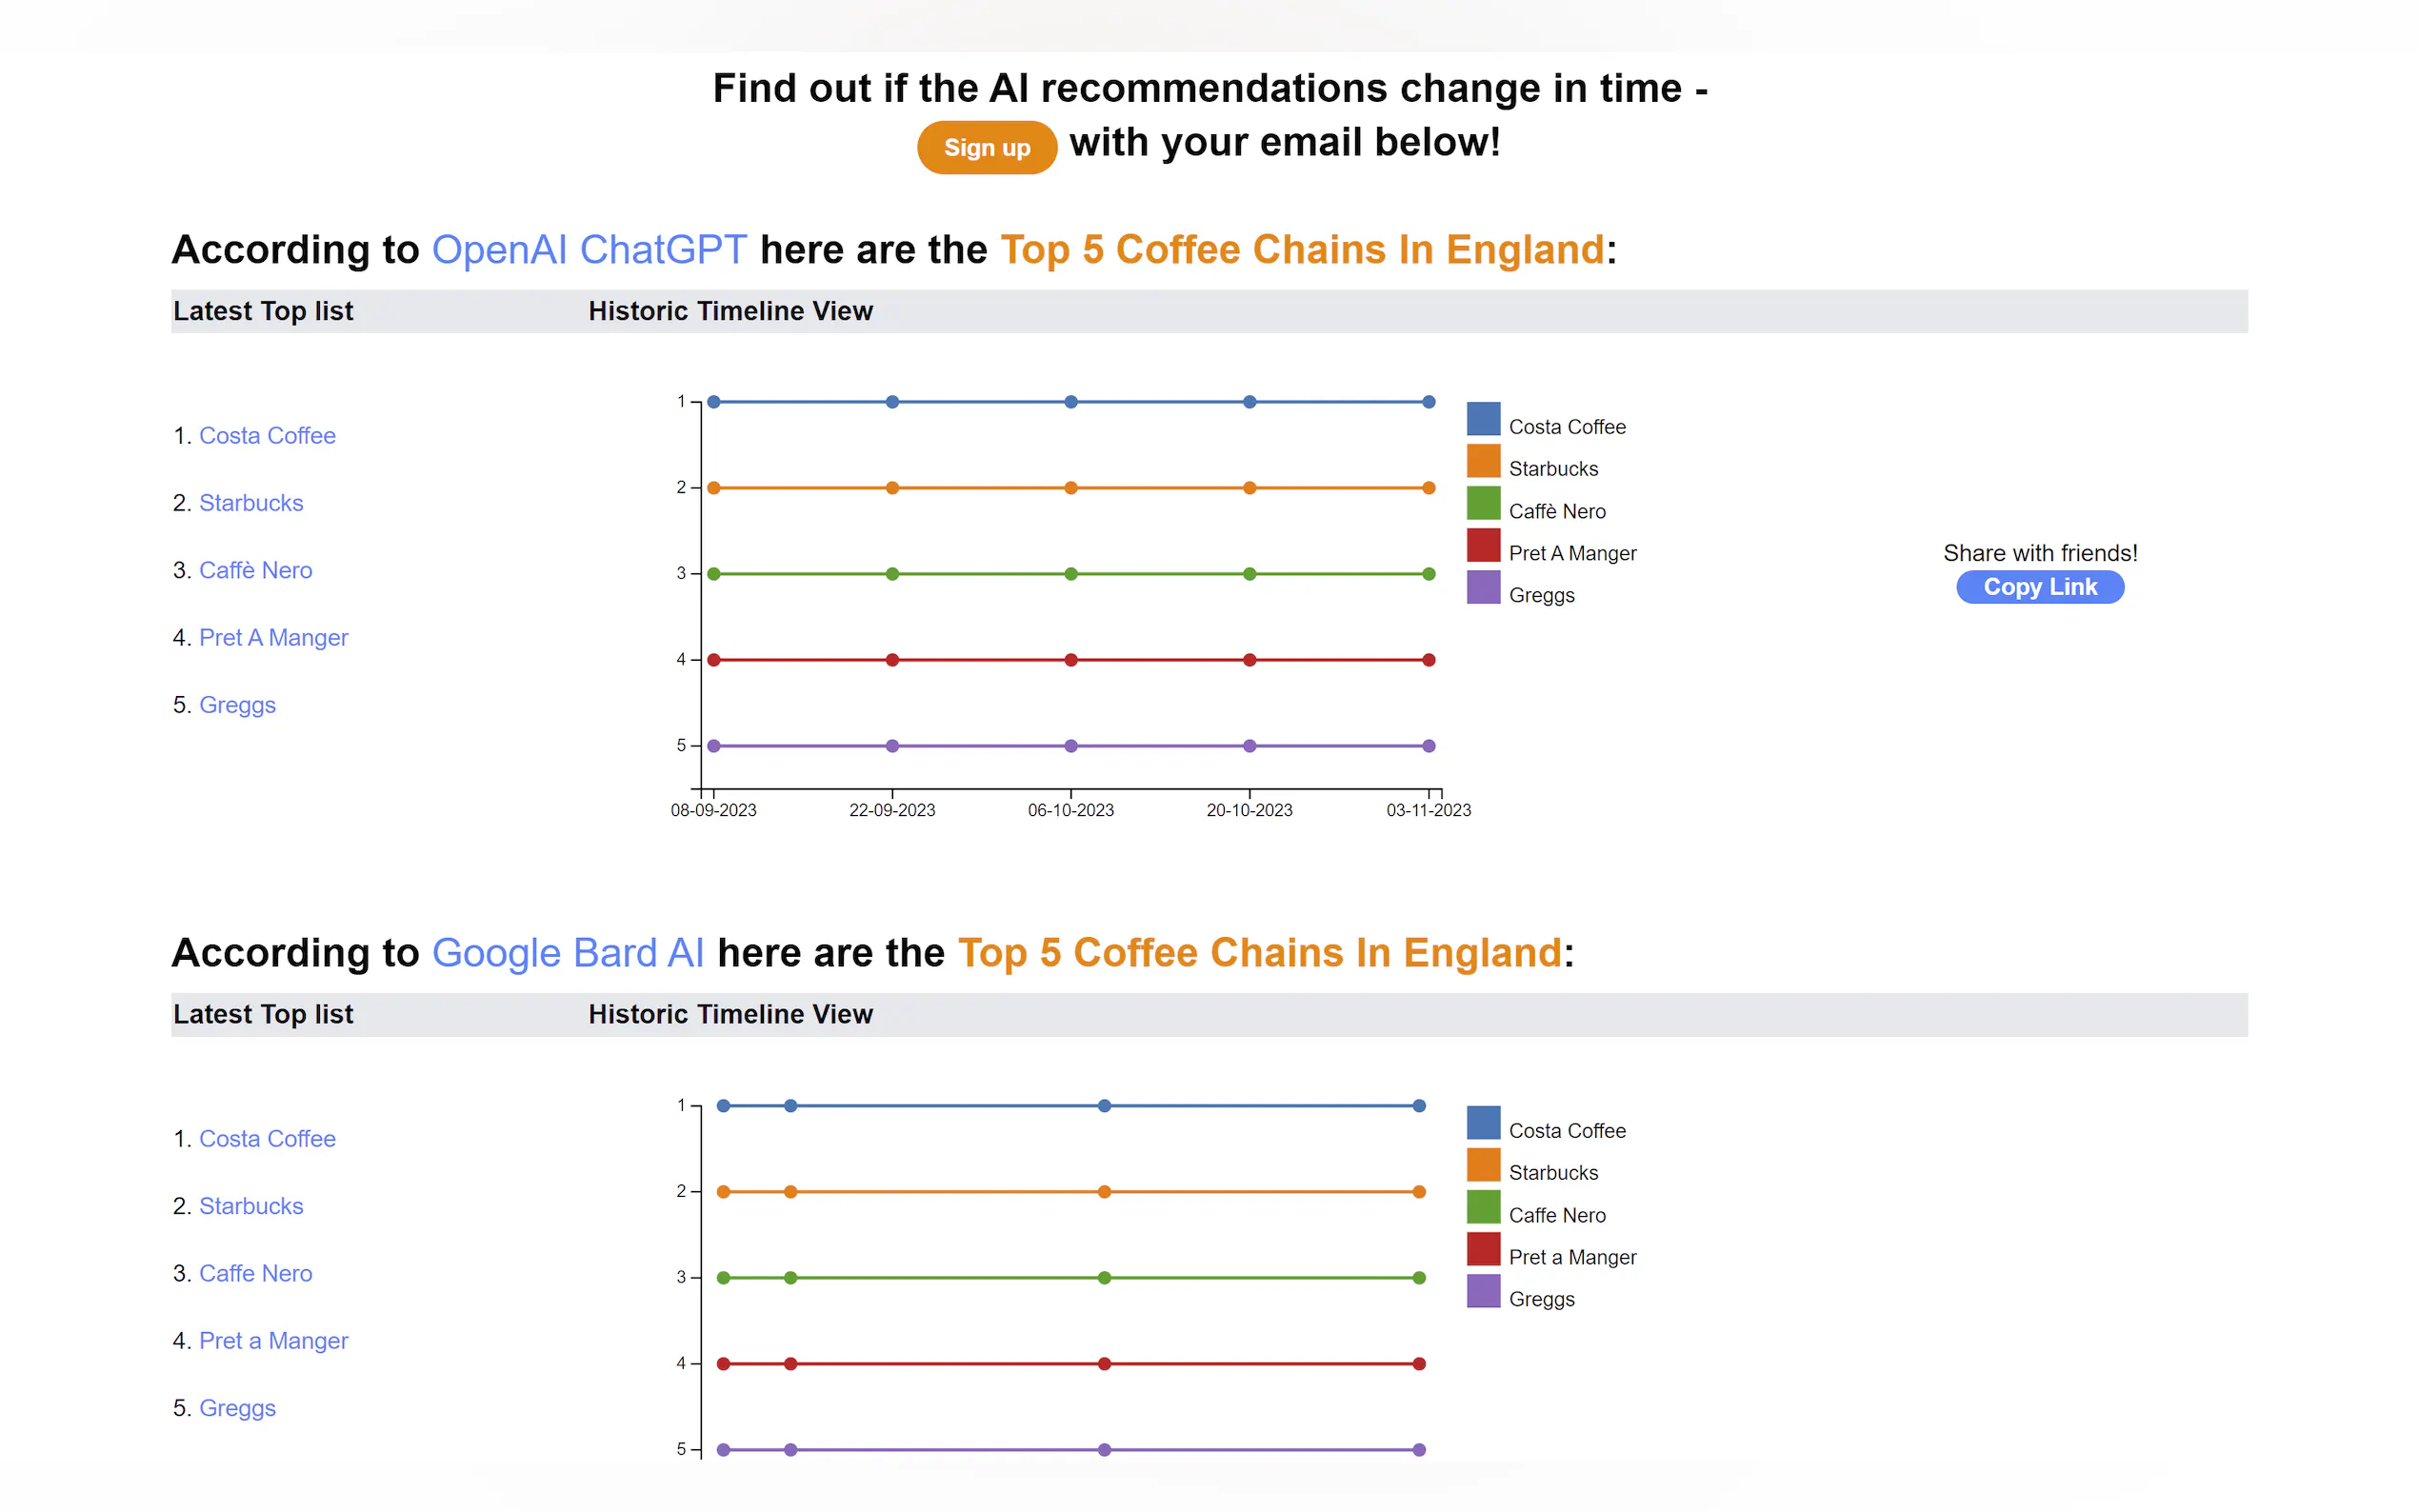This screenshot has height=1512, width=2419.
Task: Click Greggs point at 08-09-2023 in ChatGPT chart
Action: point(714,746)
